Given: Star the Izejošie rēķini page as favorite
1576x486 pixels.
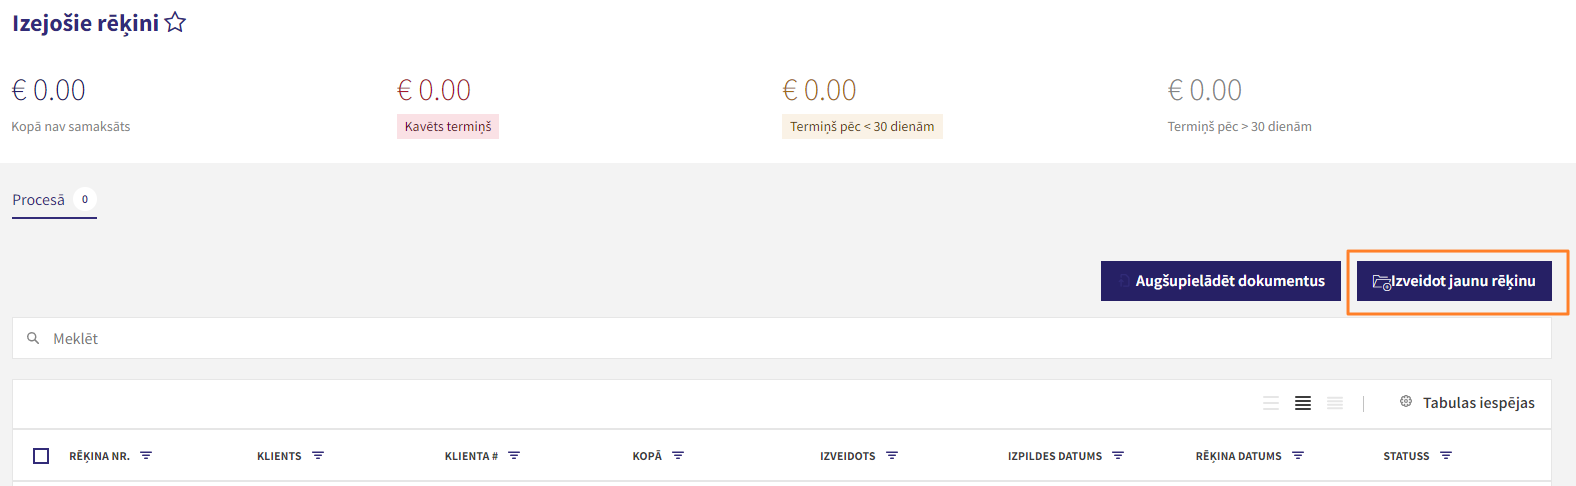Looking at the screenshot, I should pos(175,22).
